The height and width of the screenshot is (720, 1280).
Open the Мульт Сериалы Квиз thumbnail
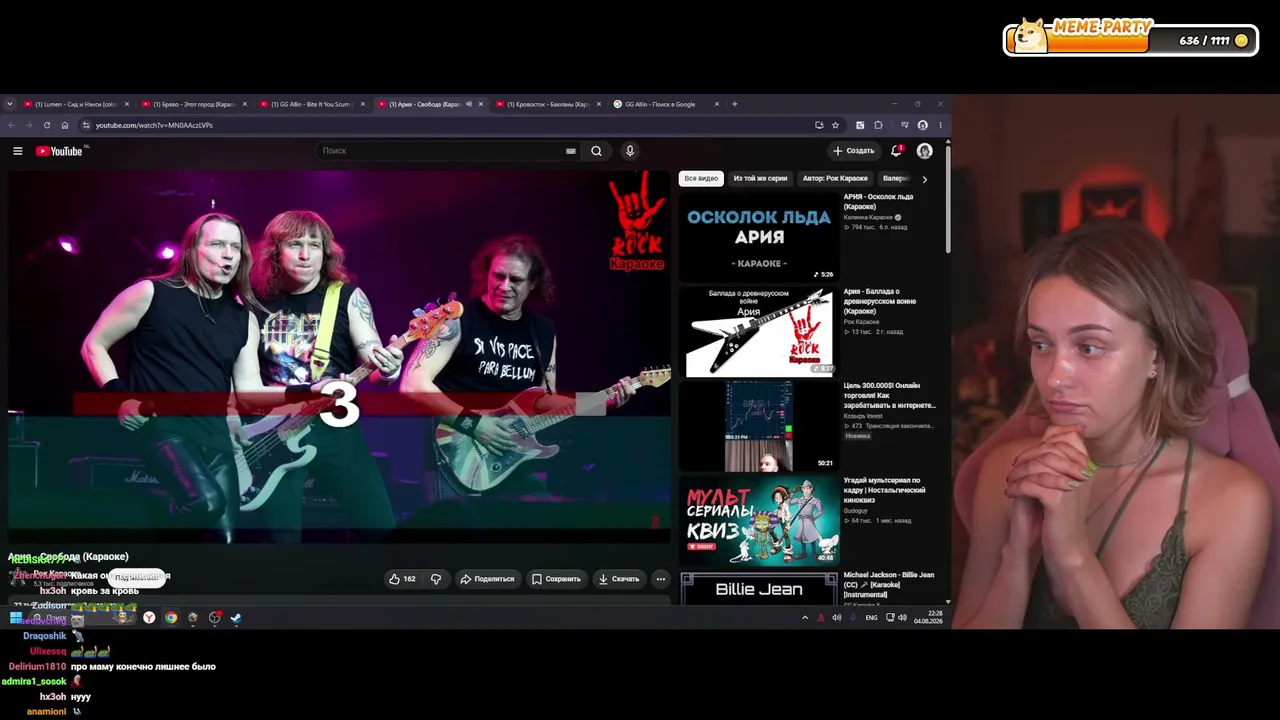point(759,521)
